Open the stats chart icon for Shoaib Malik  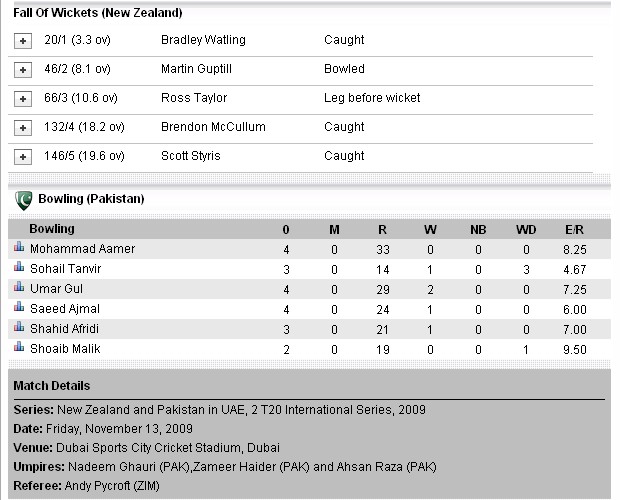click(x=19, y=347)
